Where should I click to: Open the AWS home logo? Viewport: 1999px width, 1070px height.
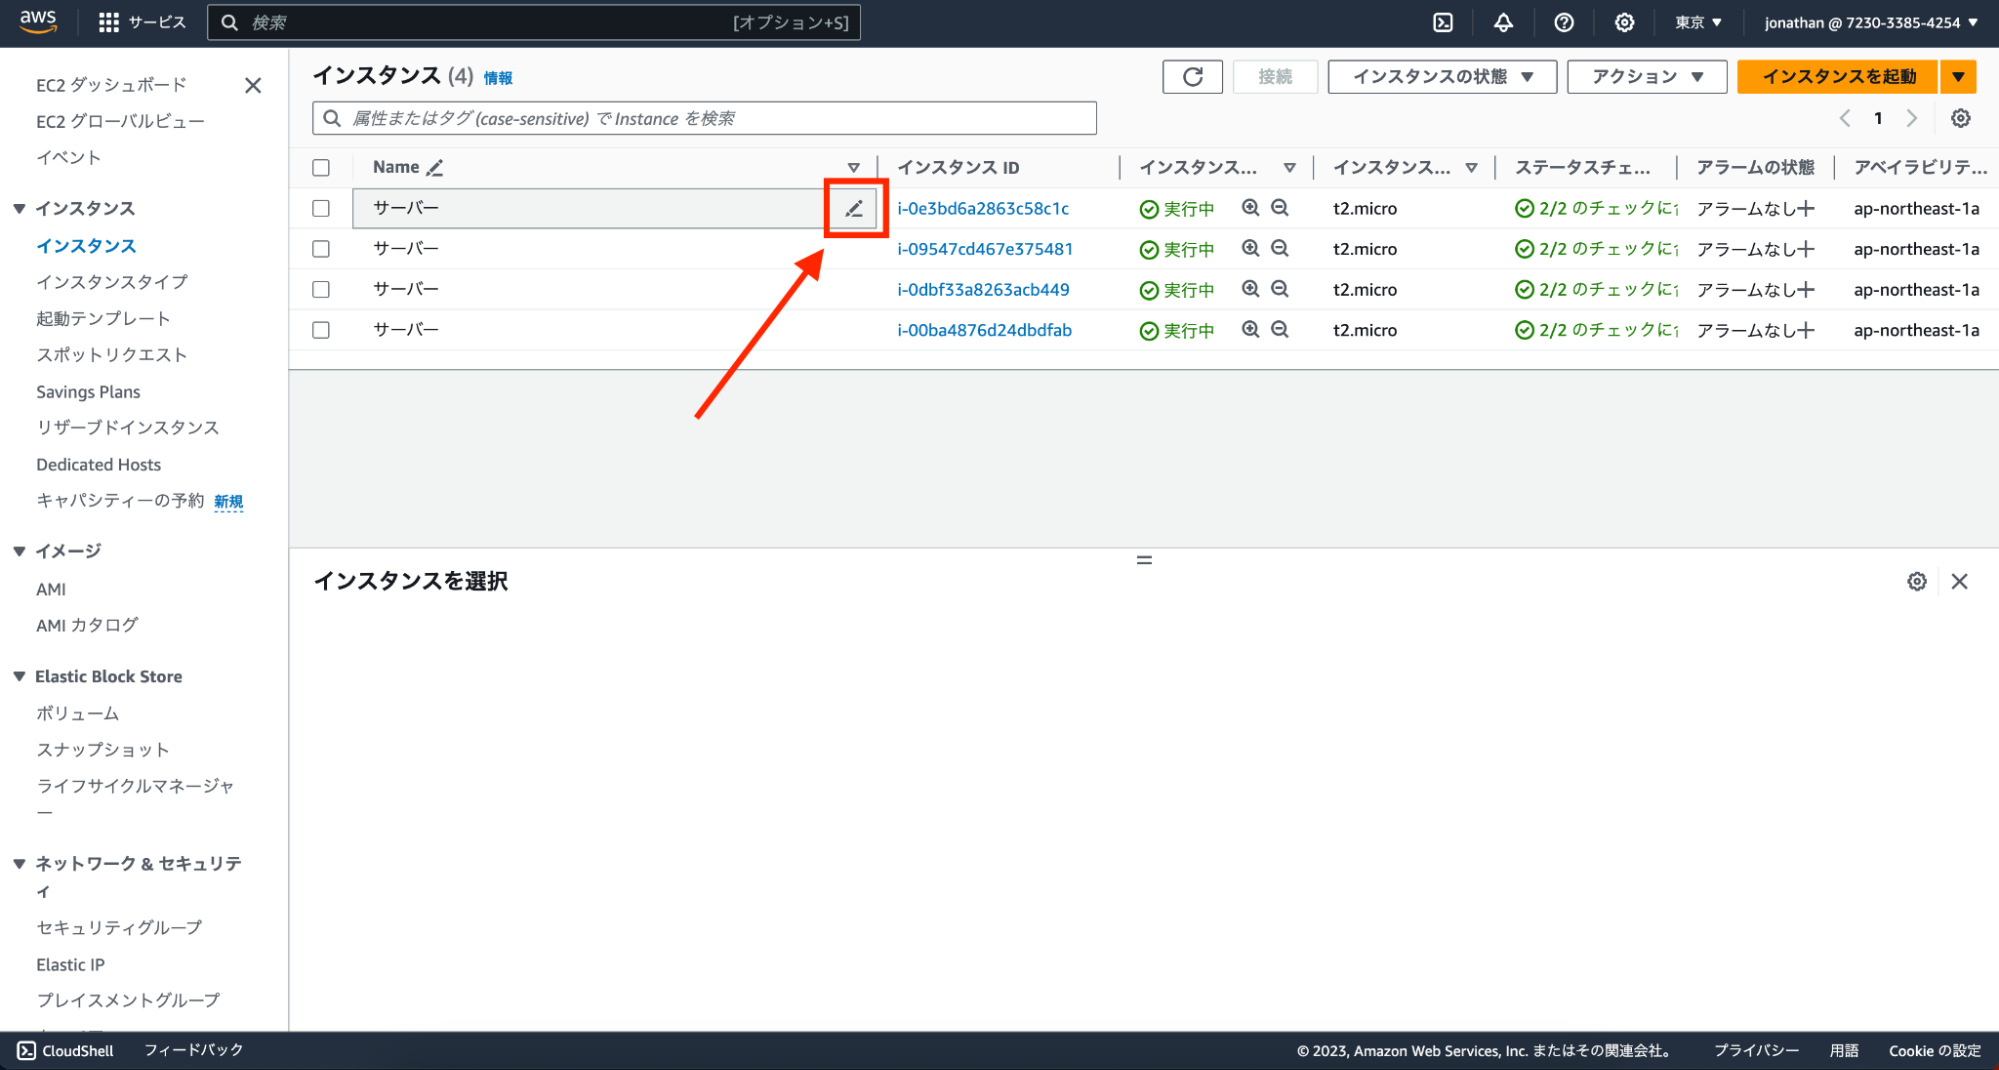point(38,22)
